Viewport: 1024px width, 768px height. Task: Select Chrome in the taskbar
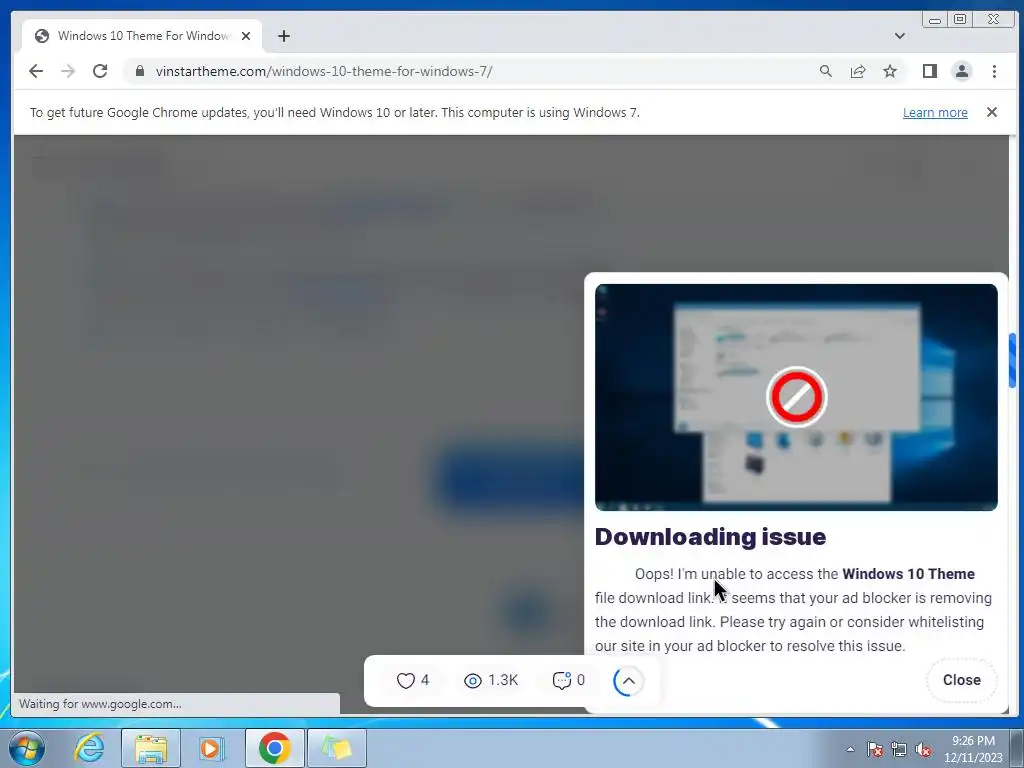click(x=274, y=748)
